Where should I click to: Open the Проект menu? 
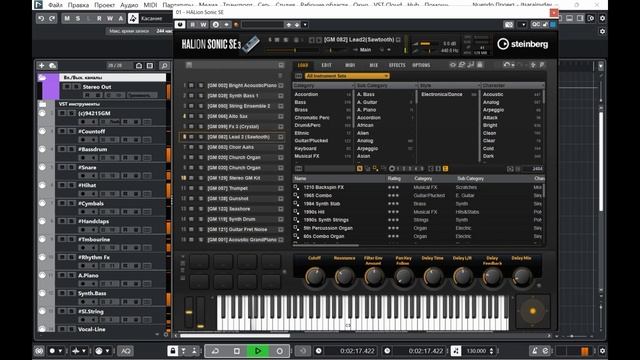pos(104,5)
